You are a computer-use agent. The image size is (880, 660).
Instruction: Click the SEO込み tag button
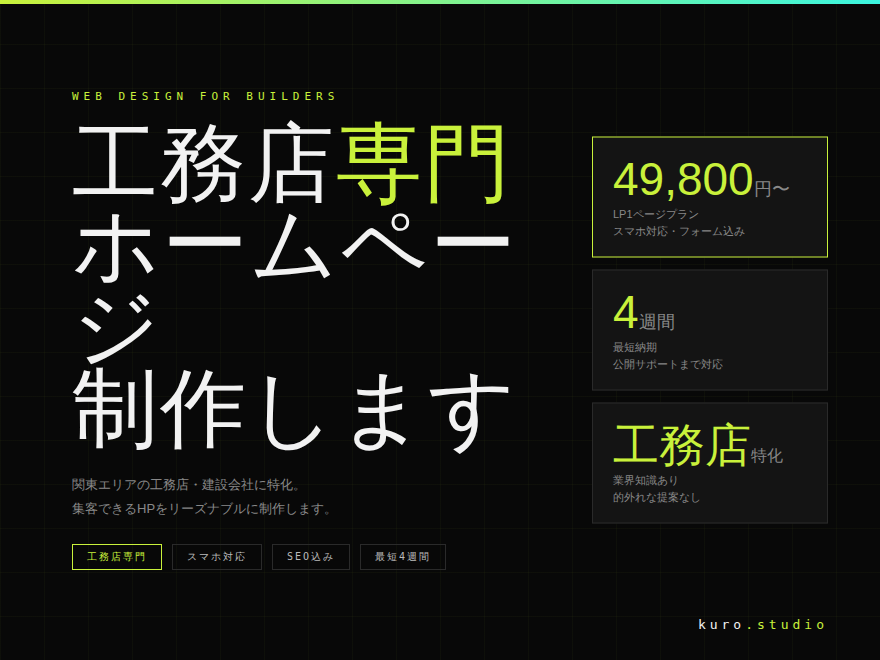coord(311,557)
